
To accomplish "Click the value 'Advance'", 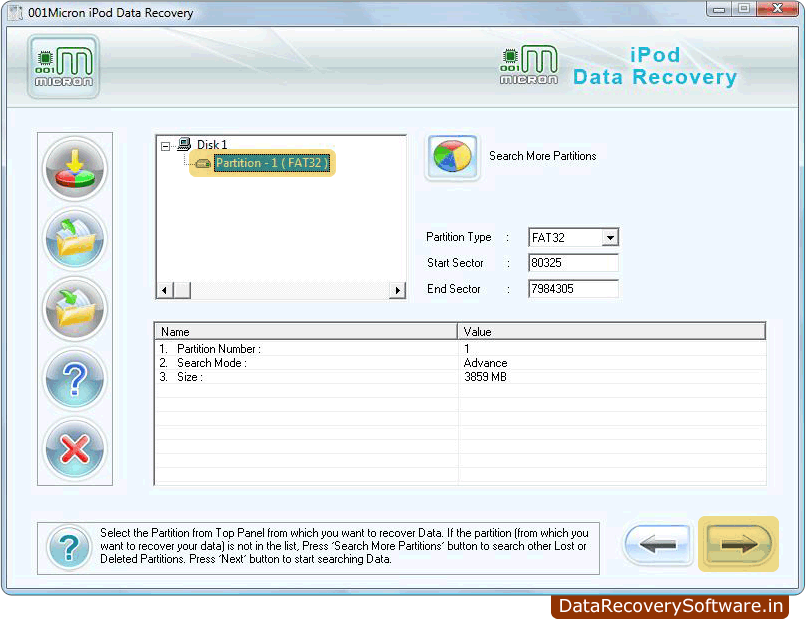I will (485, 363).
